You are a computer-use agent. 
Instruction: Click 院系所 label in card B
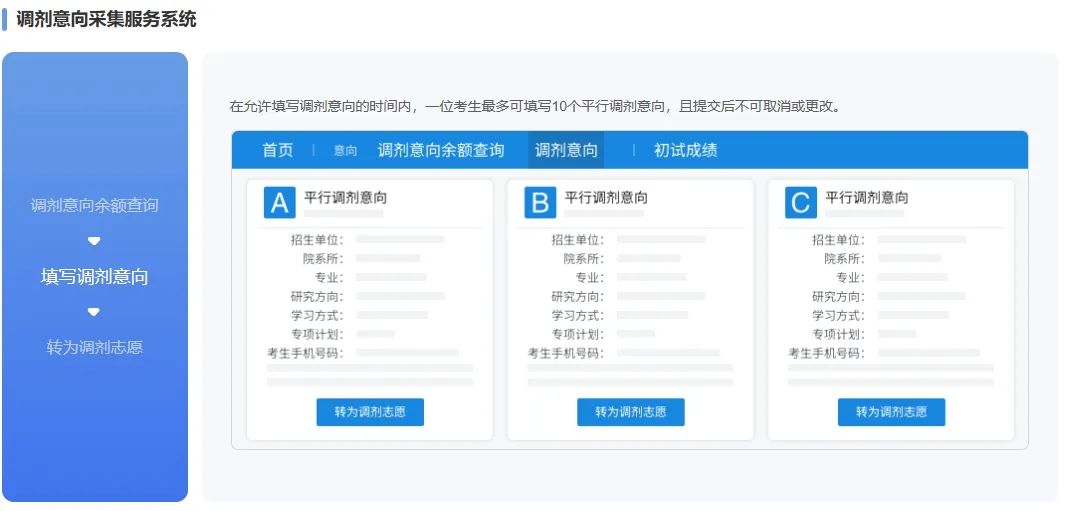click(584, 259)
